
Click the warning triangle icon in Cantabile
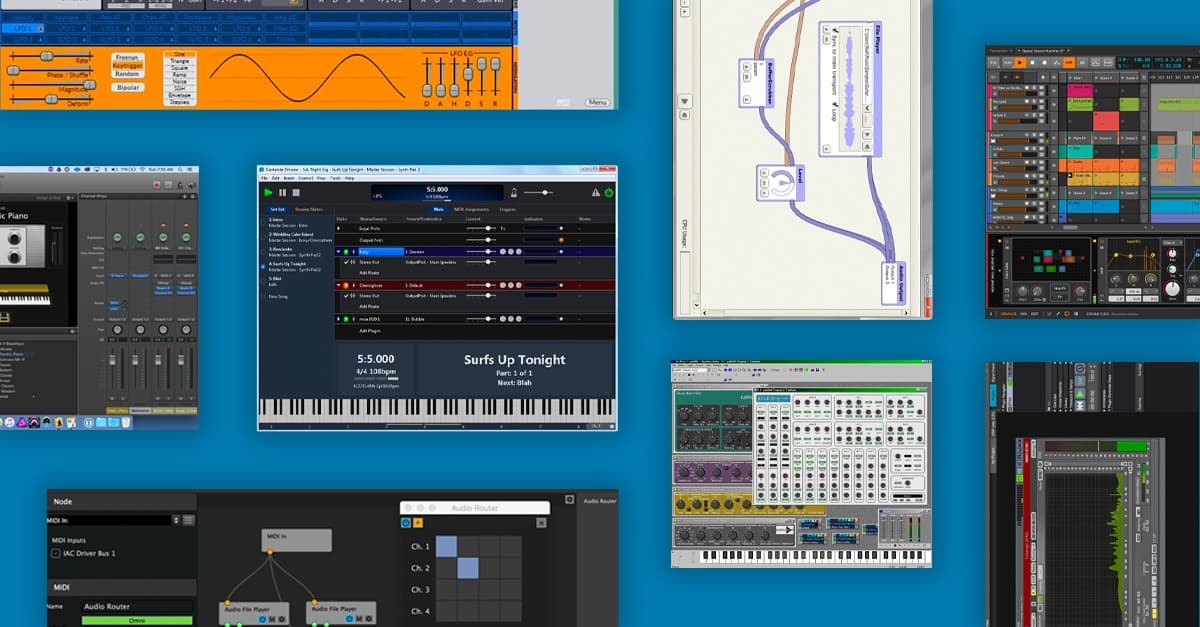click(595, 193)
